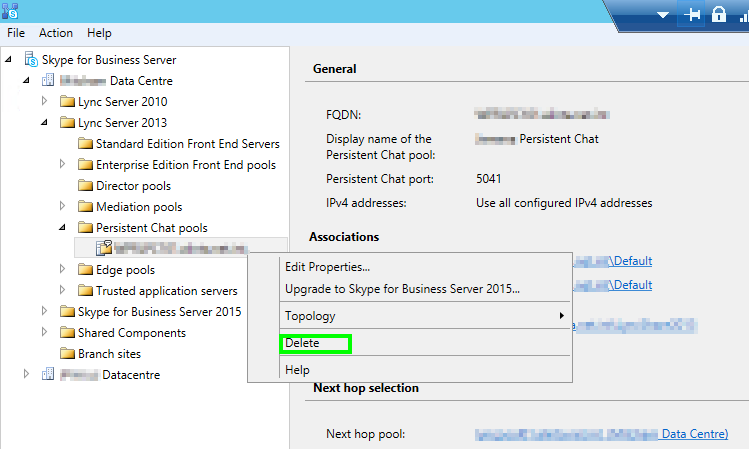Open the second \Default association link
Viewport: 749px width, 449px height.
pos(613,285)
